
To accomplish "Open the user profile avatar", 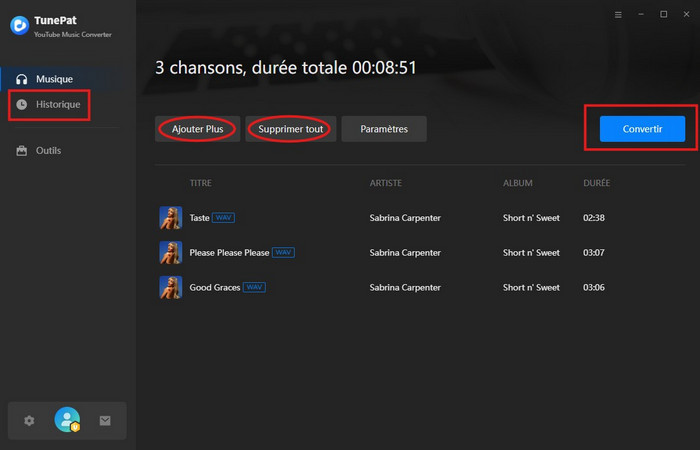I will tap(67, 421).
